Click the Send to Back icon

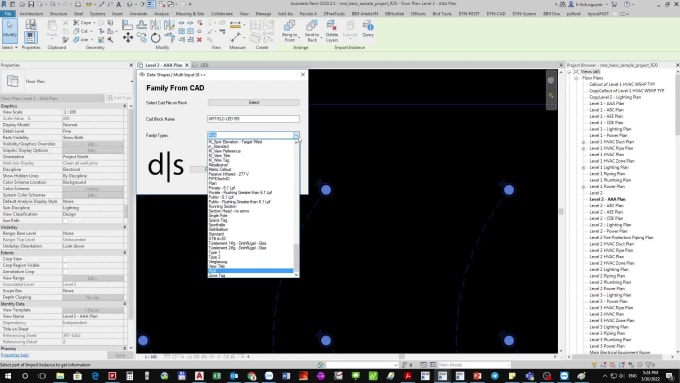coord(312,30)
